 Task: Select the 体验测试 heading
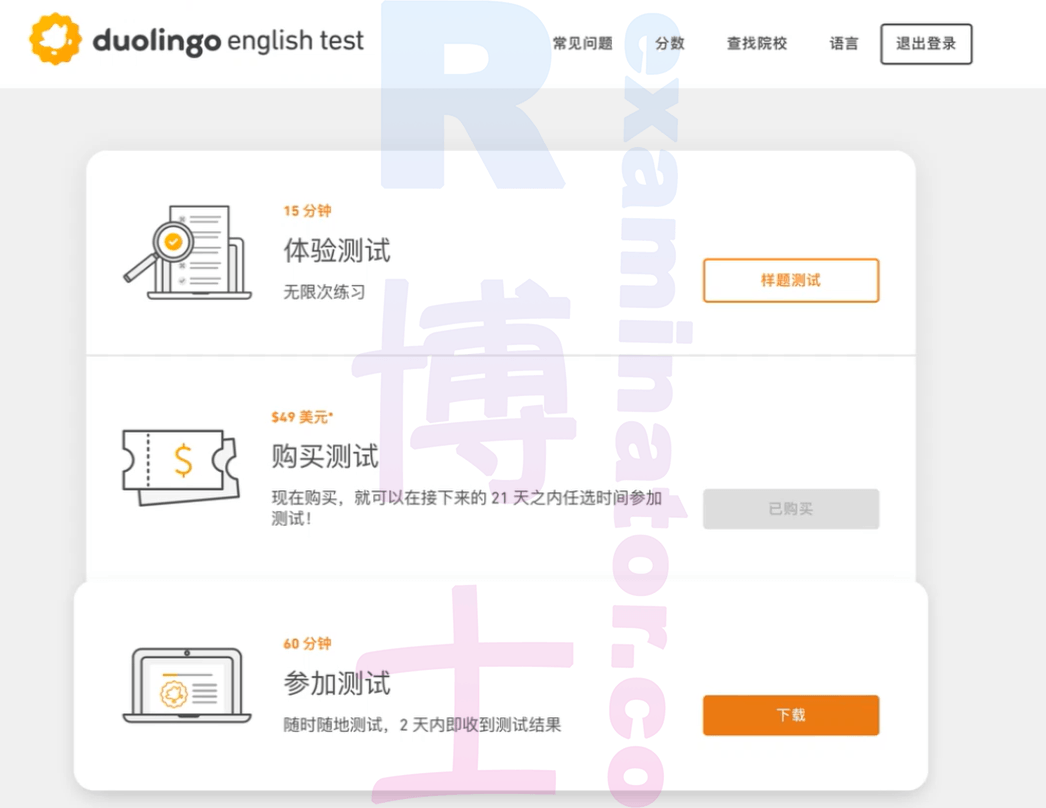[337, 251]
